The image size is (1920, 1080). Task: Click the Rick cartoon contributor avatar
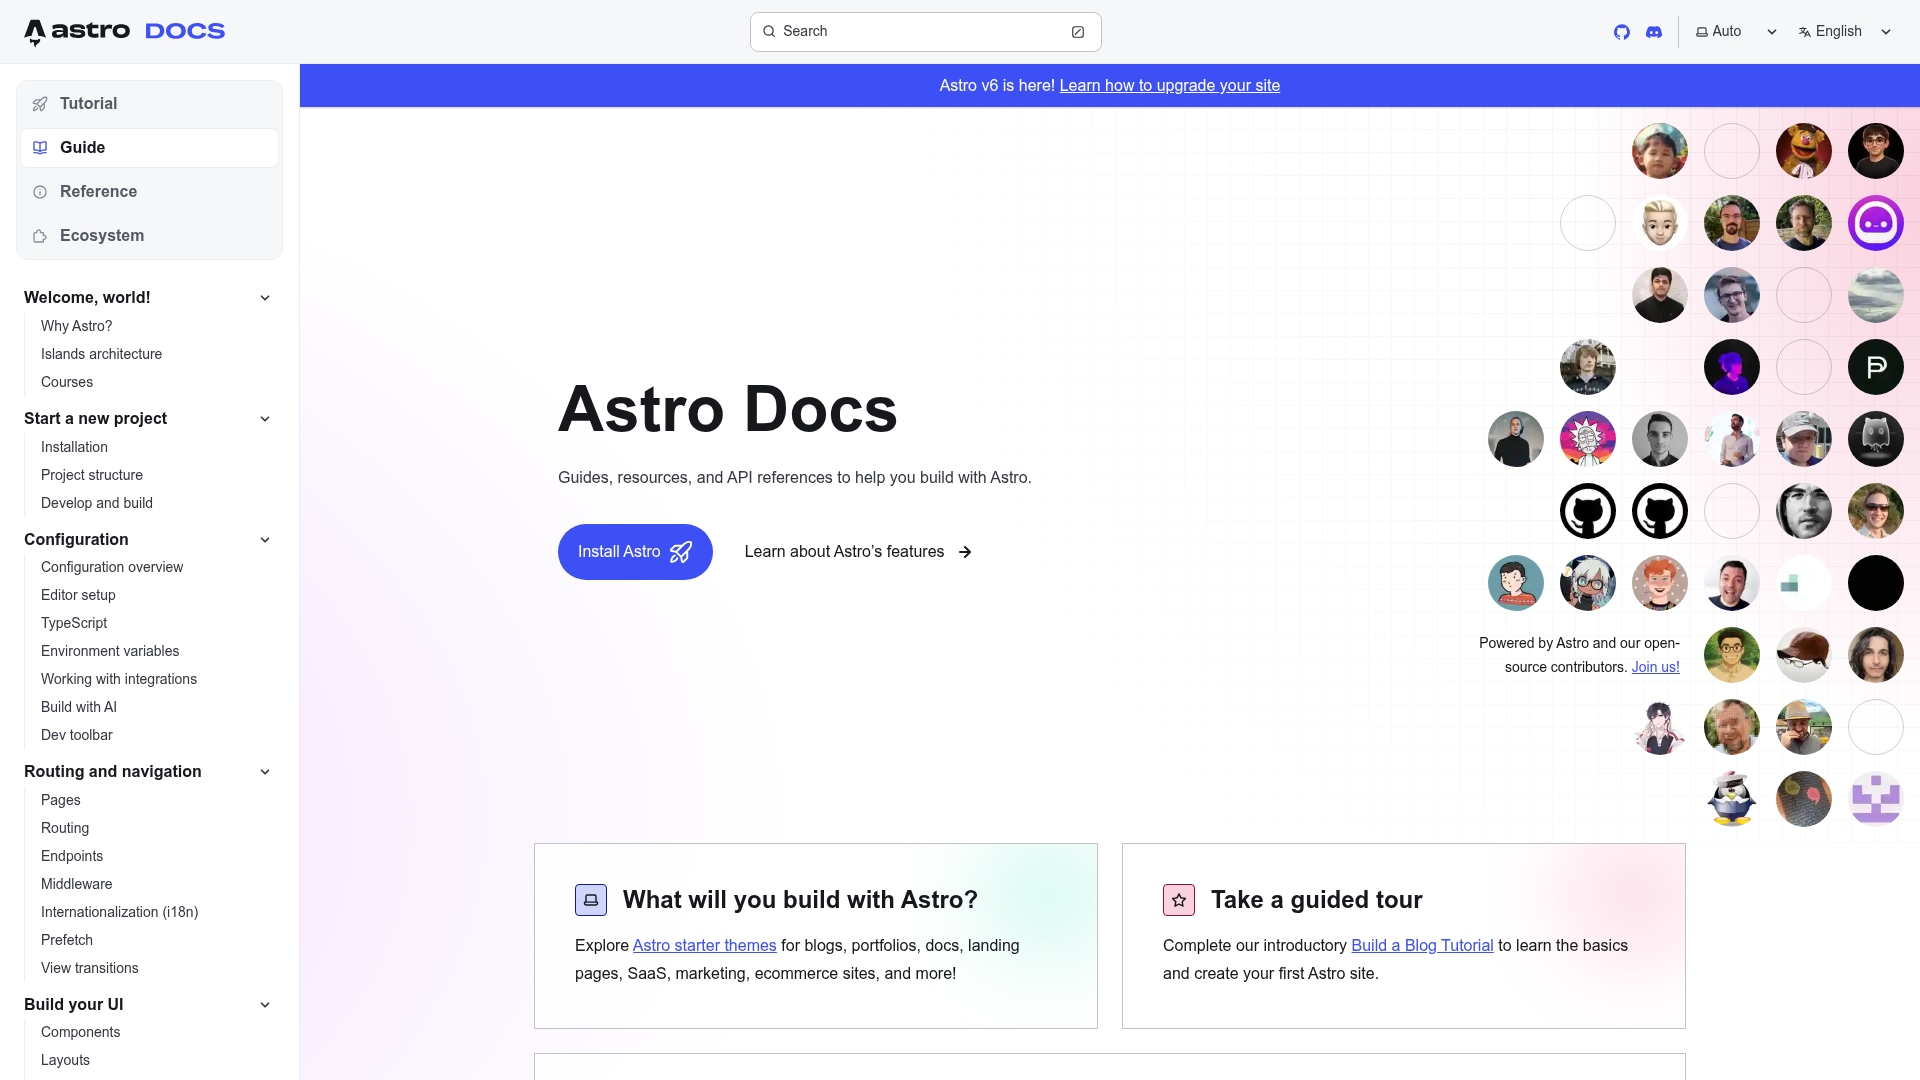[1588, 439]
